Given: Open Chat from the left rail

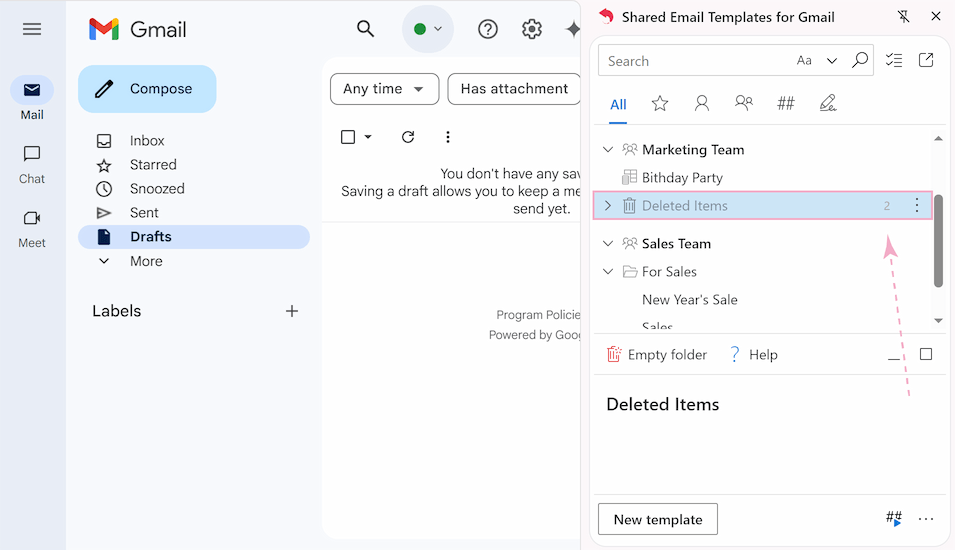Looking at the screenshot, I should [x=32, y=164].
